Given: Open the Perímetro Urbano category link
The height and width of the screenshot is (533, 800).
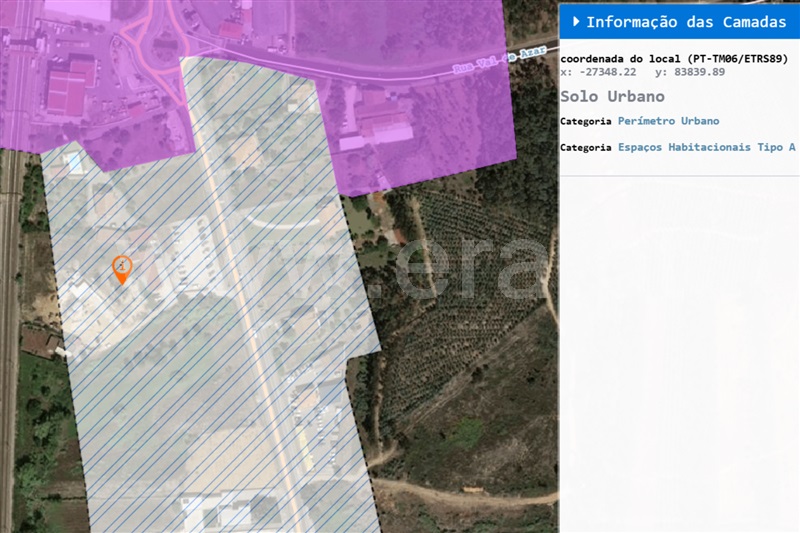Looking at the screenshot, I should [668, 121].
